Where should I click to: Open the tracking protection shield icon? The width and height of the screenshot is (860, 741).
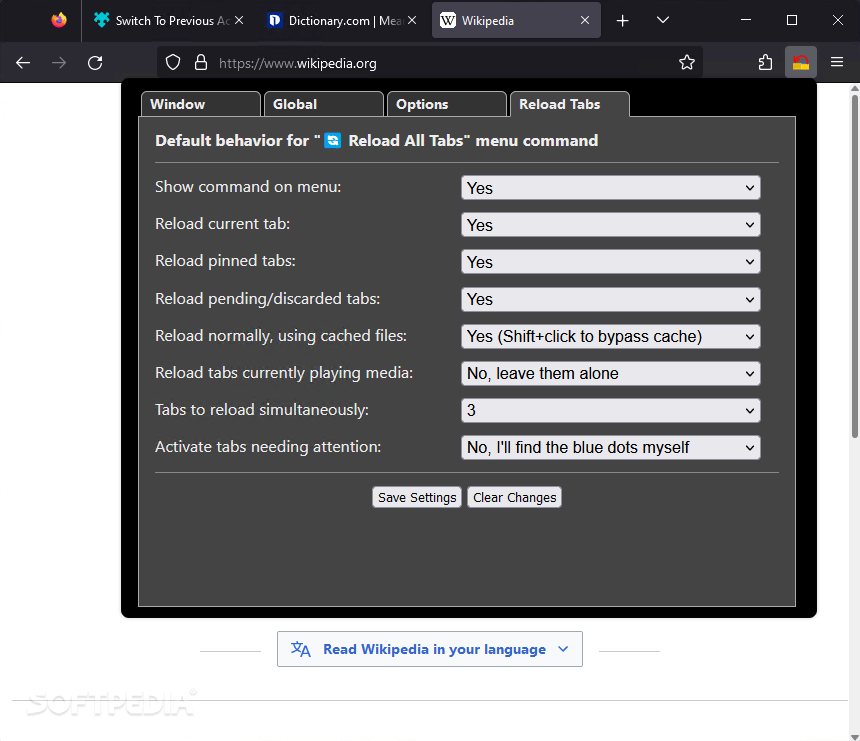tap(173, 63)
